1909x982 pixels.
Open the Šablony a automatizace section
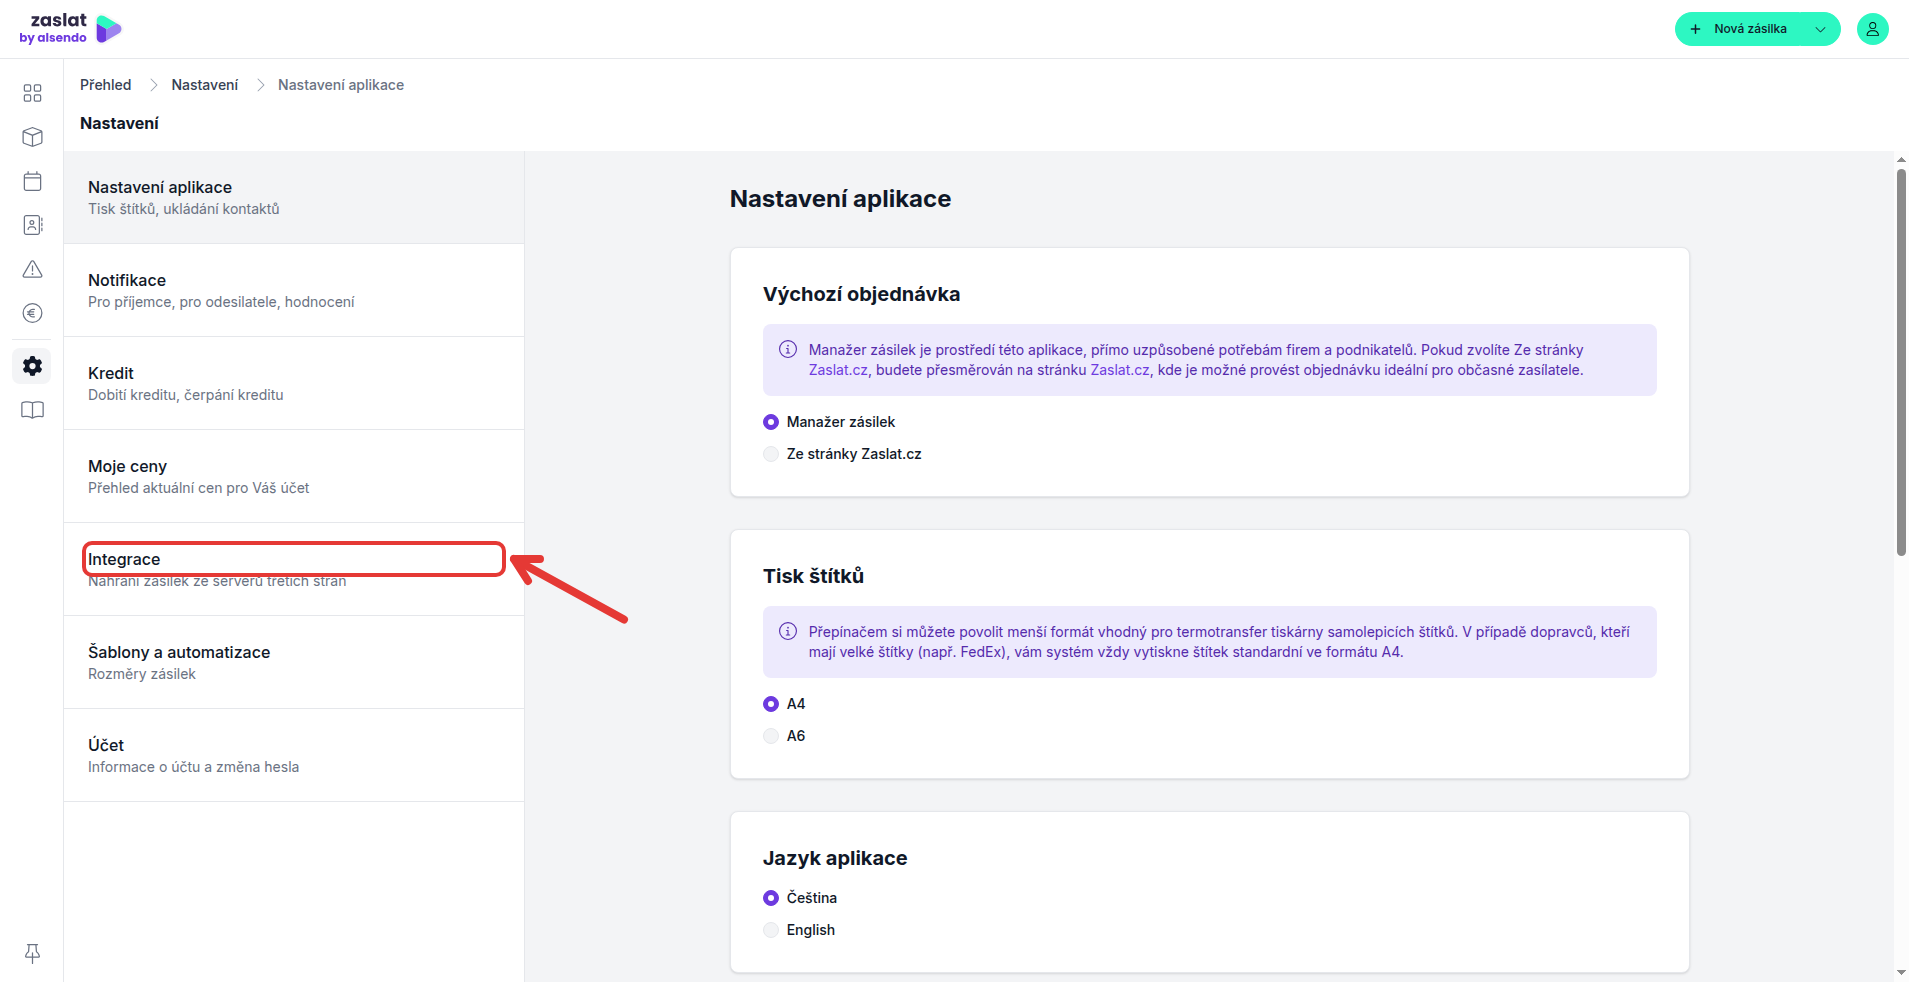[x=294, y=662]
